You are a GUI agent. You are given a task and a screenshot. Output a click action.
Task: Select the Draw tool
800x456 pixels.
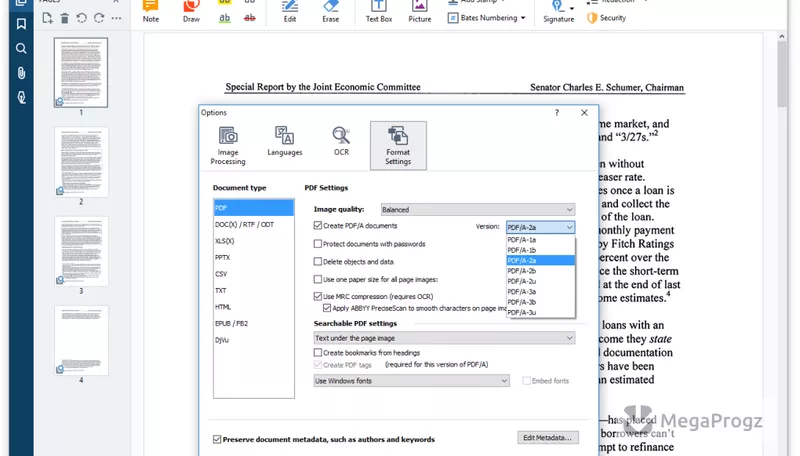(191, 12)
